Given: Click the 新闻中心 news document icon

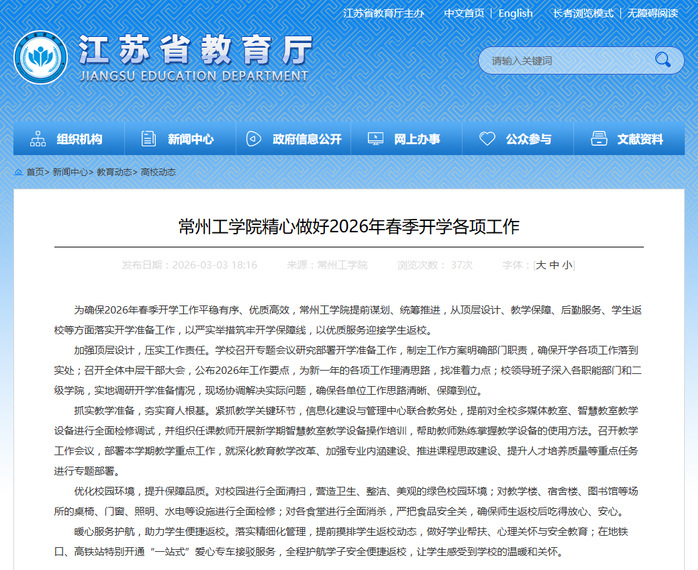Looking at the screenshot, I should click(149, 139).
